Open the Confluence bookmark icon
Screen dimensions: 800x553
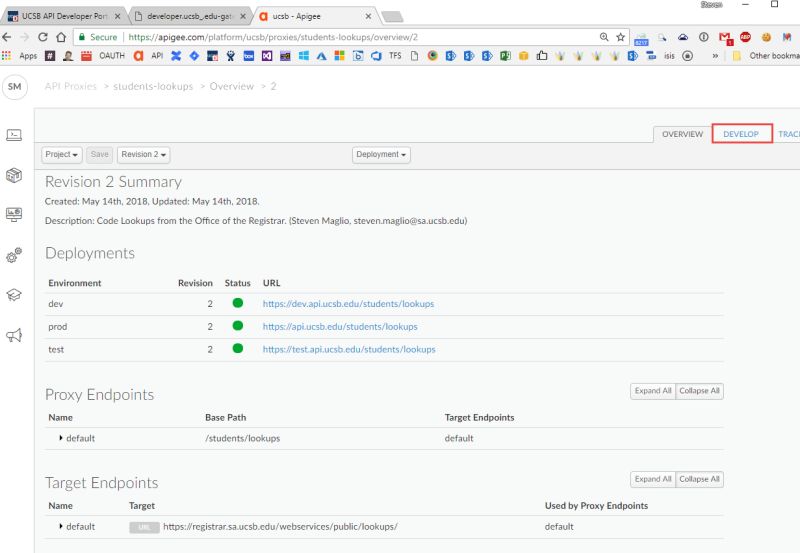coord(176,56)
